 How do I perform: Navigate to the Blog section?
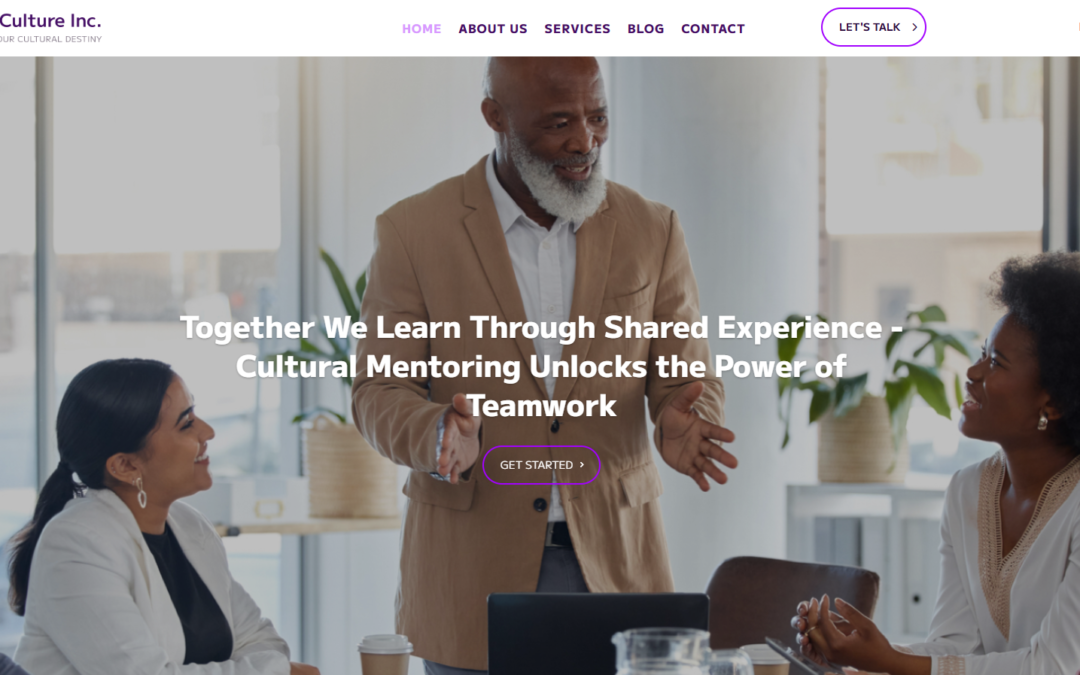point(645,29)
